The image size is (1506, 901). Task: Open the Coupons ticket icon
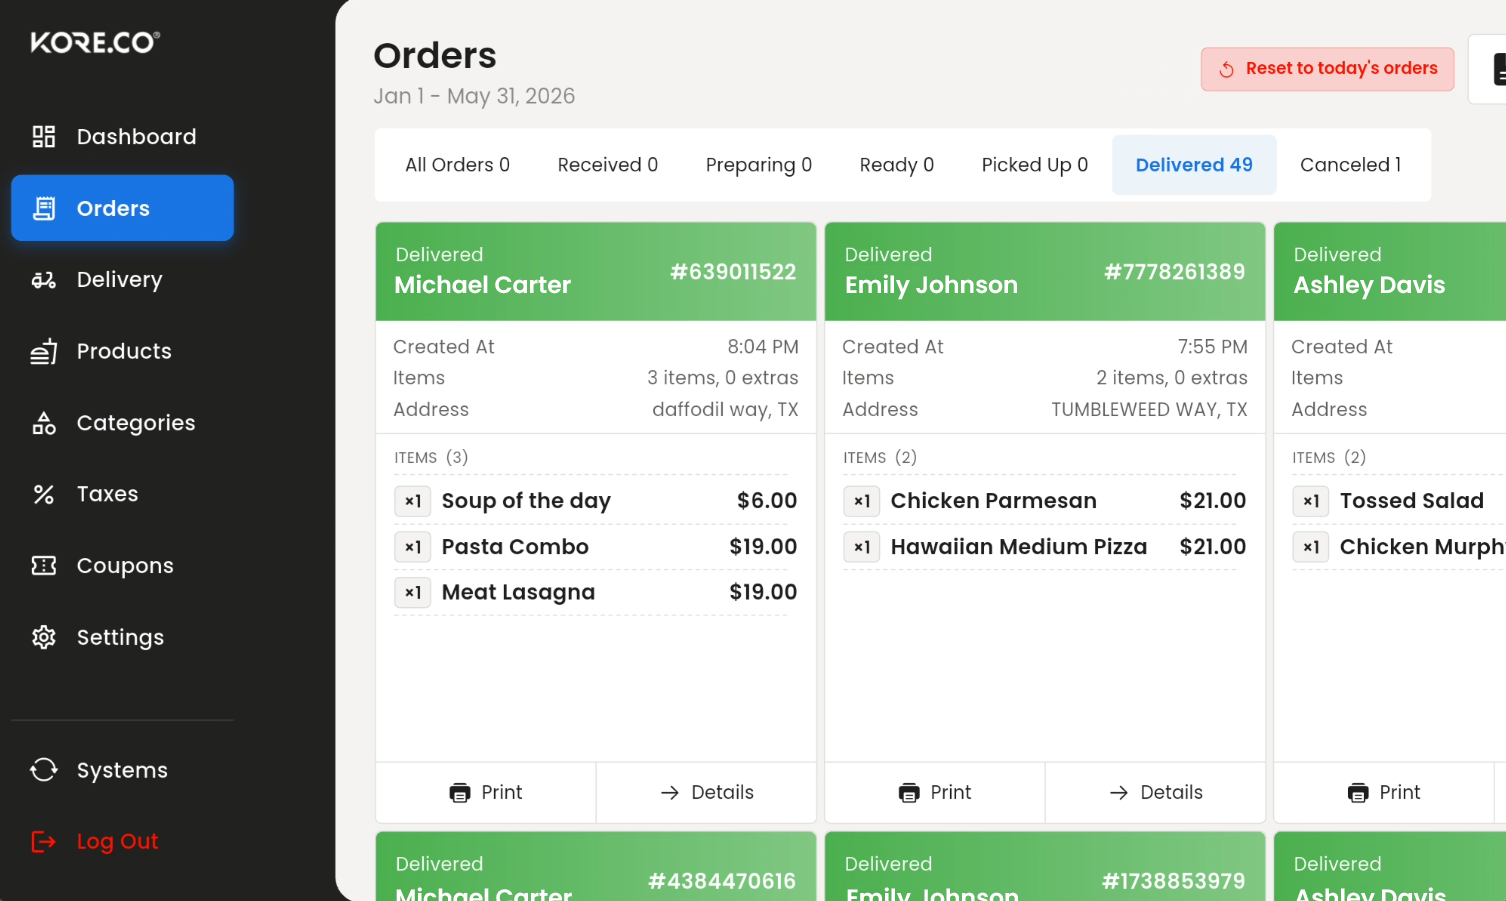point(44,566)
